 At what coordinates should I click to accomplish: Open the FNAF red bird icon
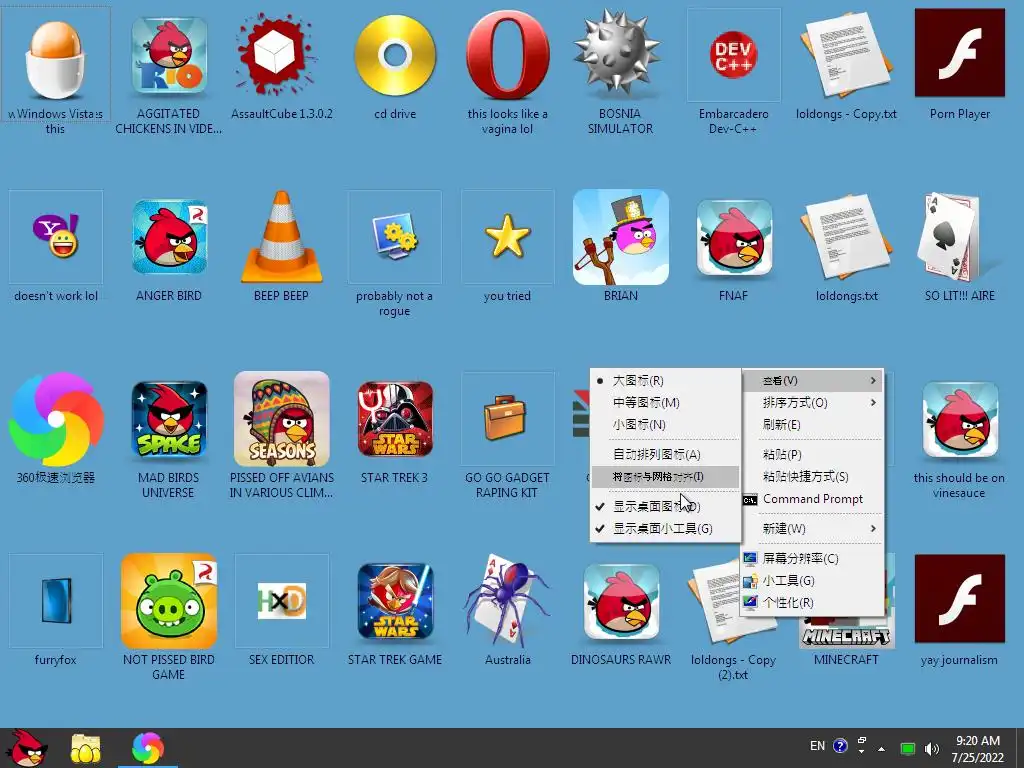coord(733,238)
